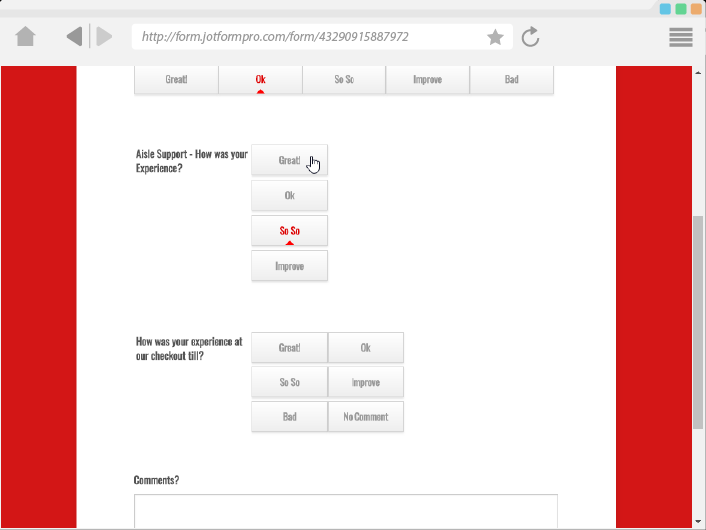The image size is (706, 530).
Task: Bookmark page with the star icon
Action: coord(495,37)
